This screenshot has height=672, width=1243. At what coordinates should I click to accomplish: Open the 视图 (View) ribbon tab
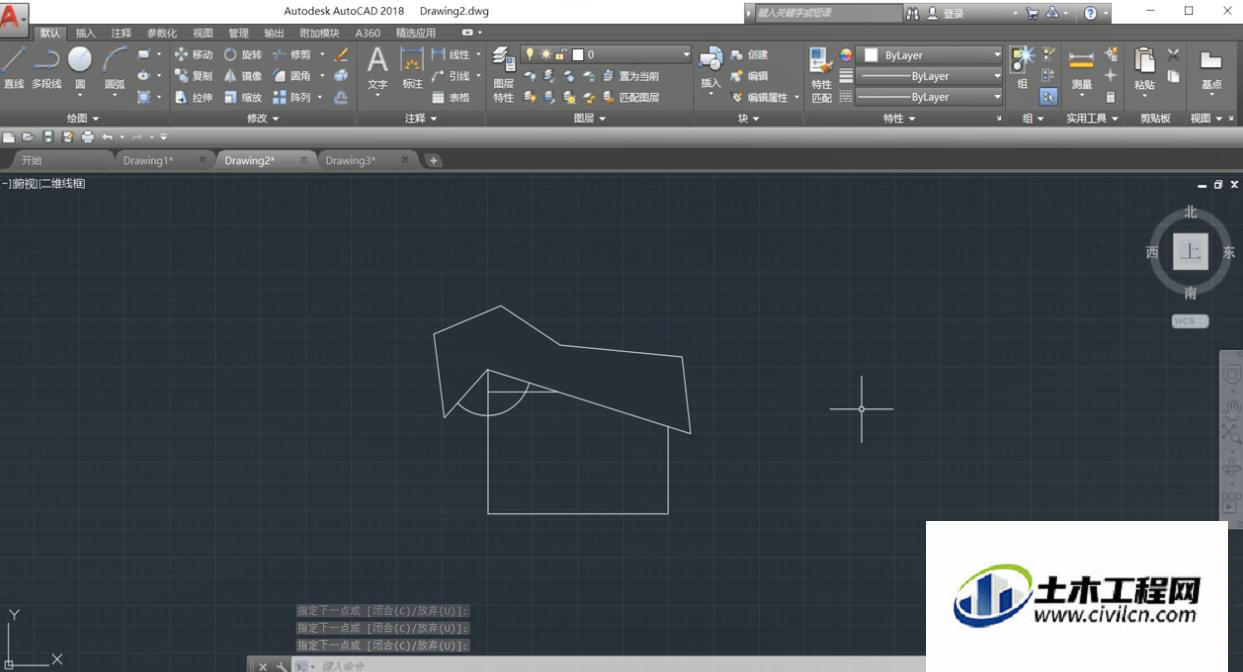pos(203,33)
